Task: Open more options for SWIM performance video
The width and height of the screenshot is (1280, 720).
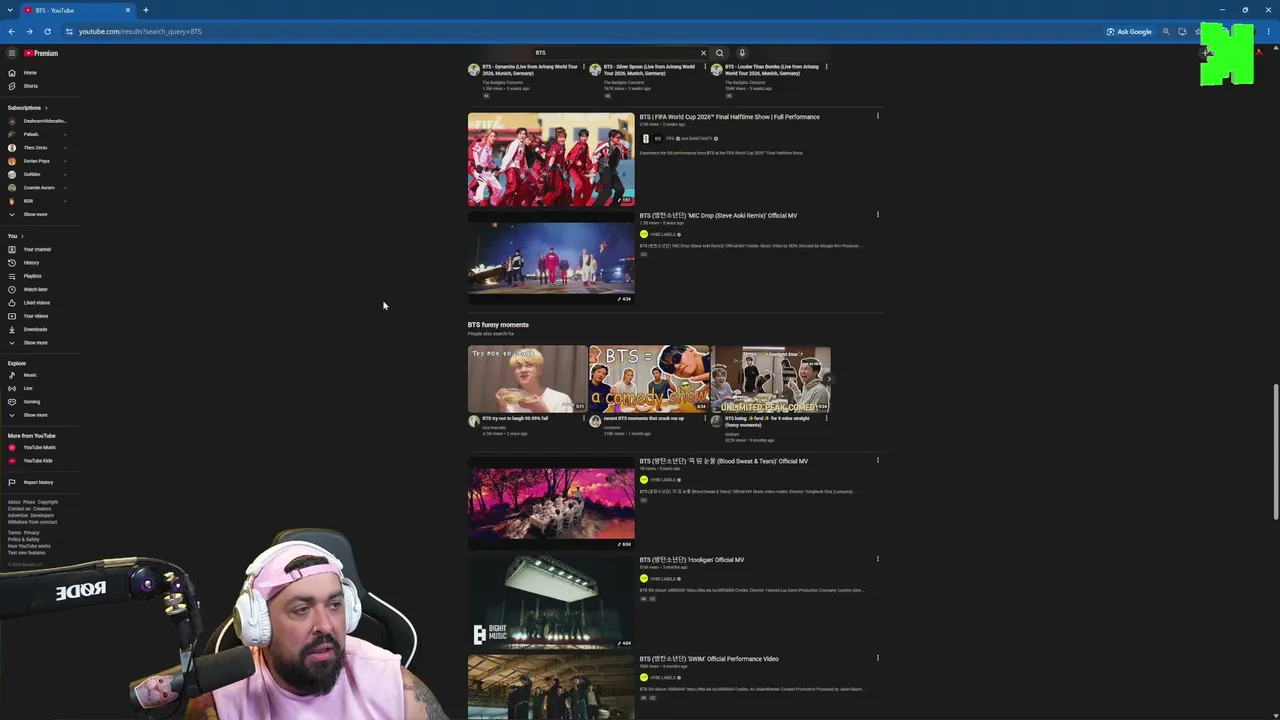Action: [878, 658]
